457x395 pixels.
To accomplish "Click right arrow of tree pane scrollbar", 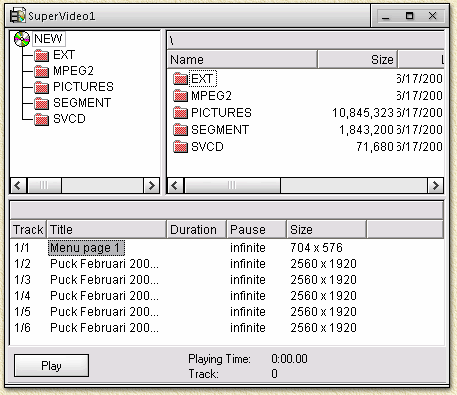I will click(x=151, y=185).
